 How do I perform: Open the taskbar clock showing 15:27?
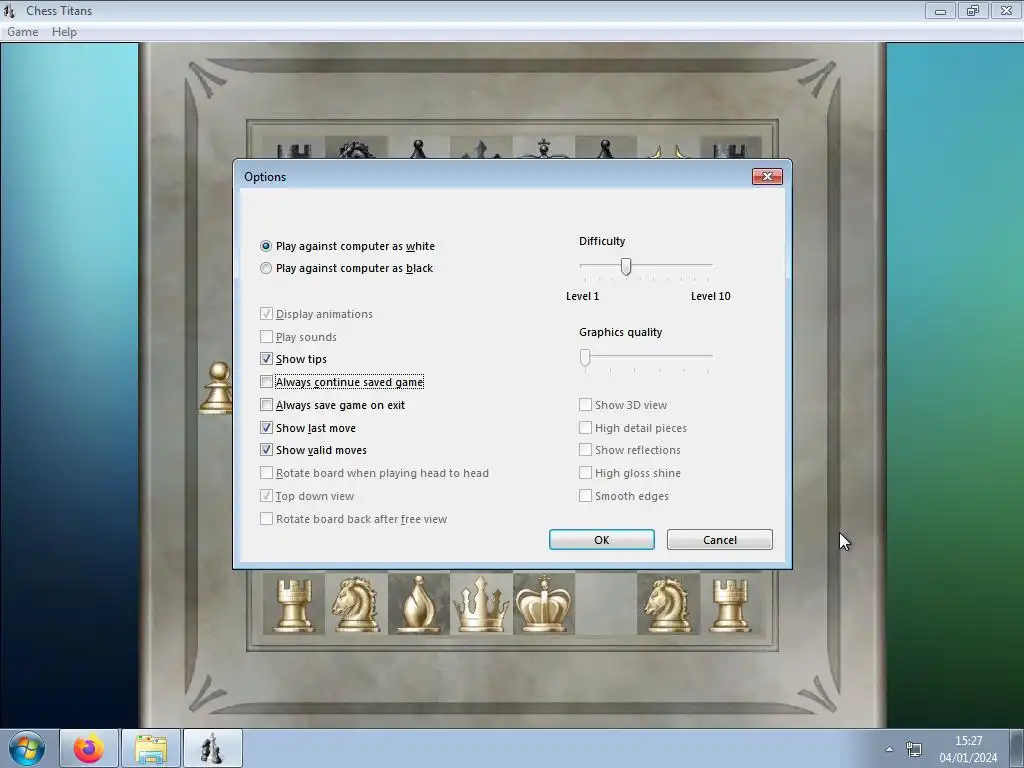point(968,749)
